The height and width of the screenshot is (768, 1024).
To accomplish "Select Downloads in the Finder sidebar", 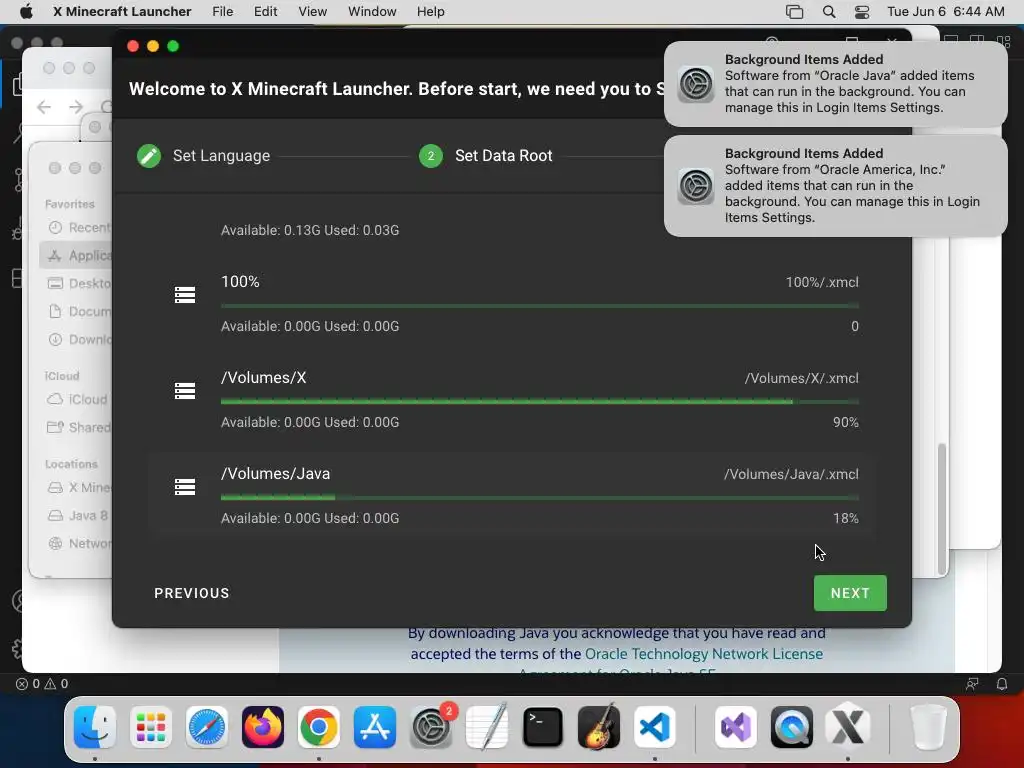I will point(76,340).
